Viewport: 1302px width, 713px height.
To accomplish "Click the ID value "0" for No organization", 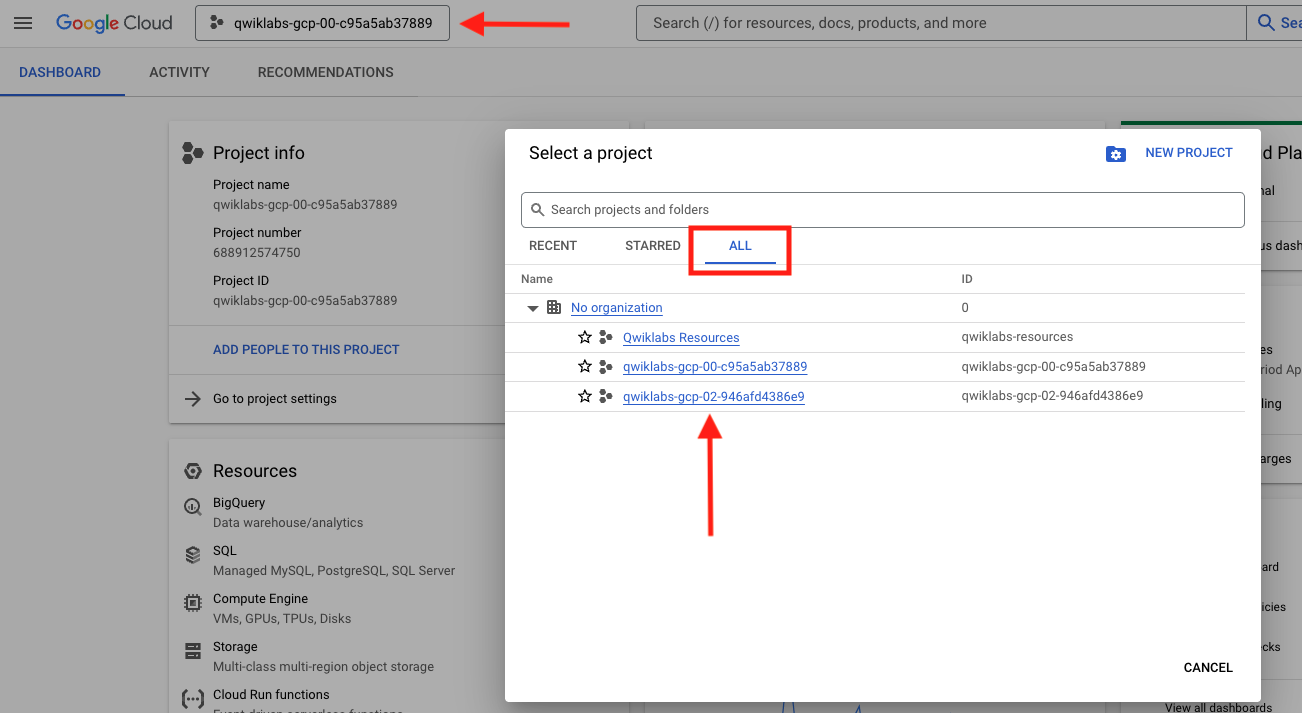I will (965, 308).
